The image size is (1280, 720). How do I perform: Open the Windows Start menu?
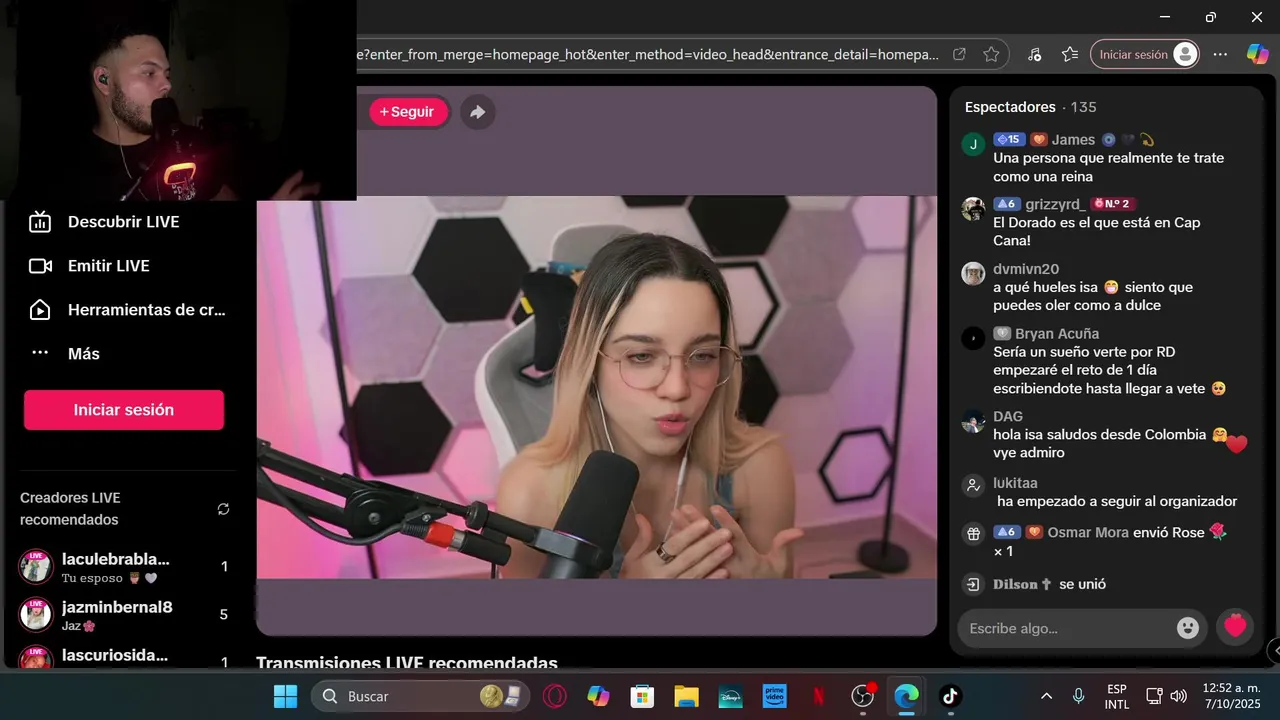[x=285, y=696]
